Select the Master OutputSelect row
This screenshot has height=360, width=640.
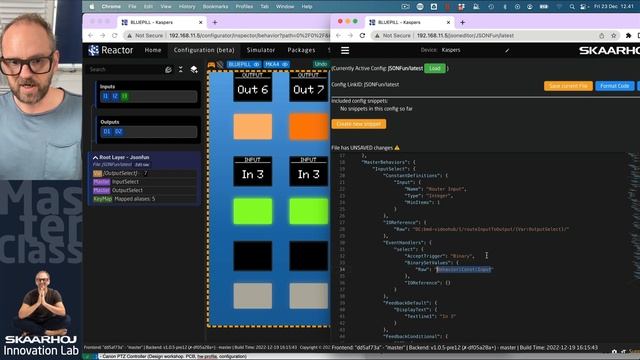144,191
